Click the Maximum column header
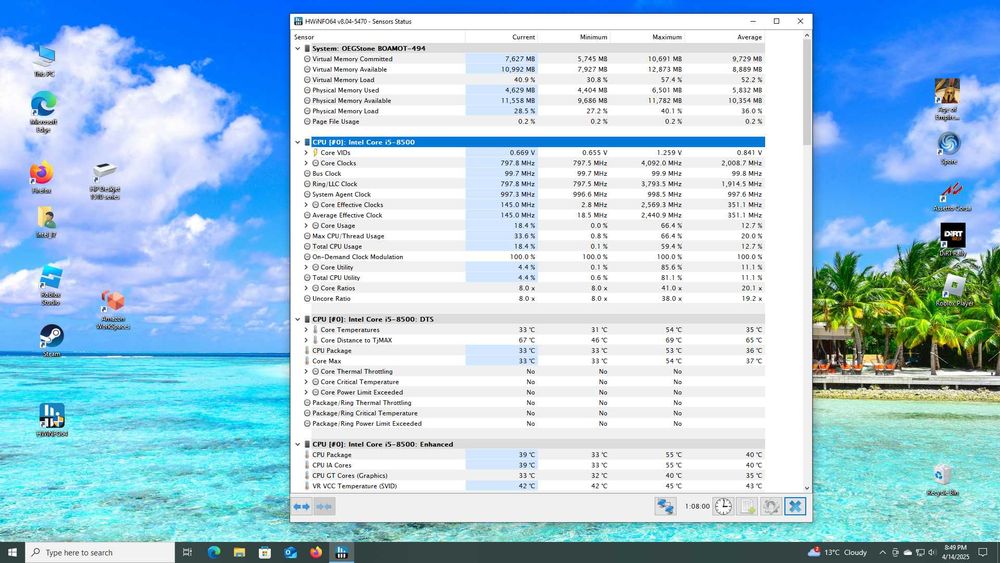Image resolution: width=1000 pixels, height=563 pixels. click(x=647, y=37)
